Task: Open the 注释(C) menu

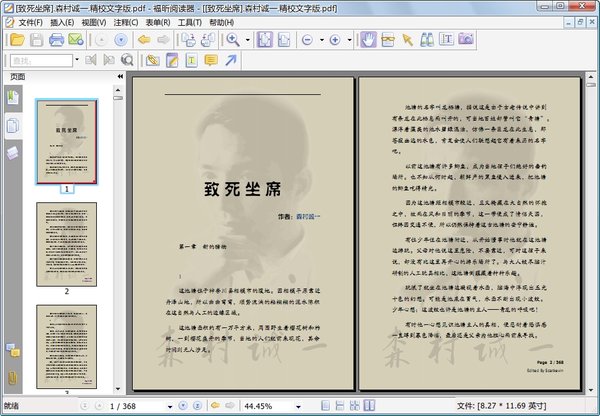Action: [x=126, y=23]
